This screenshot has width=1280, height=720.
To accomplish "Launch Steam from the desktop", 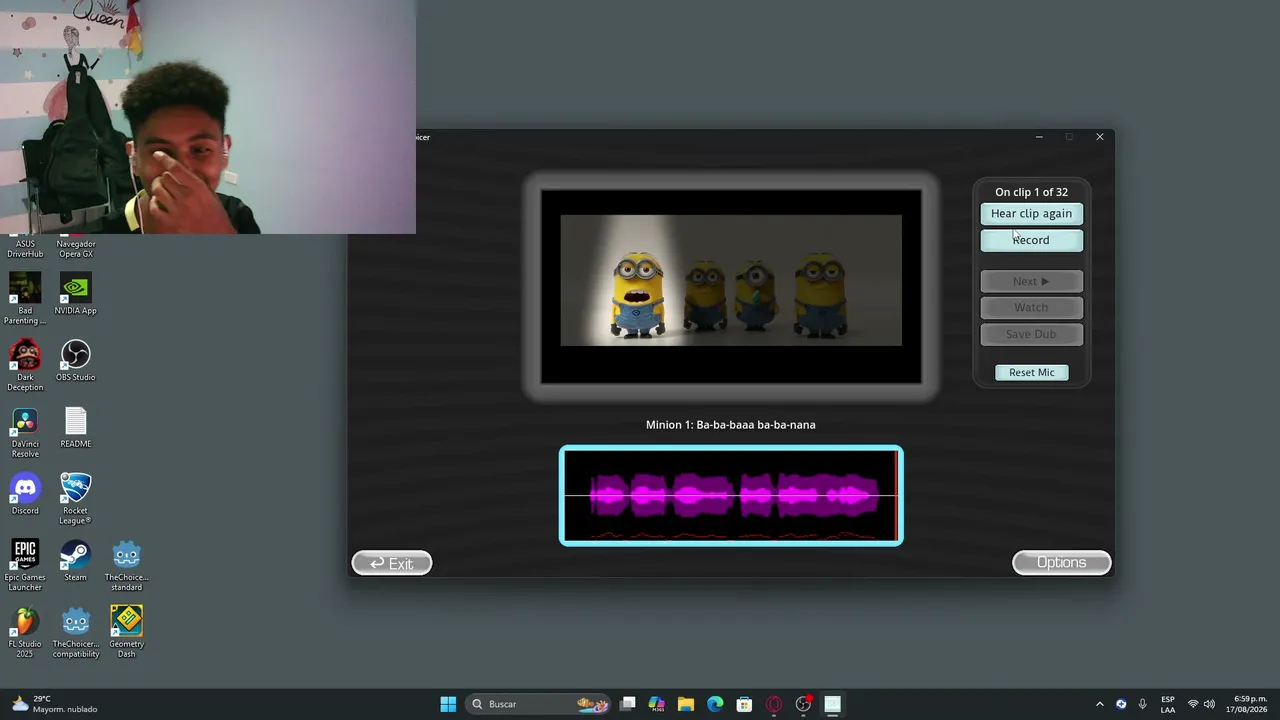I will pyautogui.click(x=76, y=561).
